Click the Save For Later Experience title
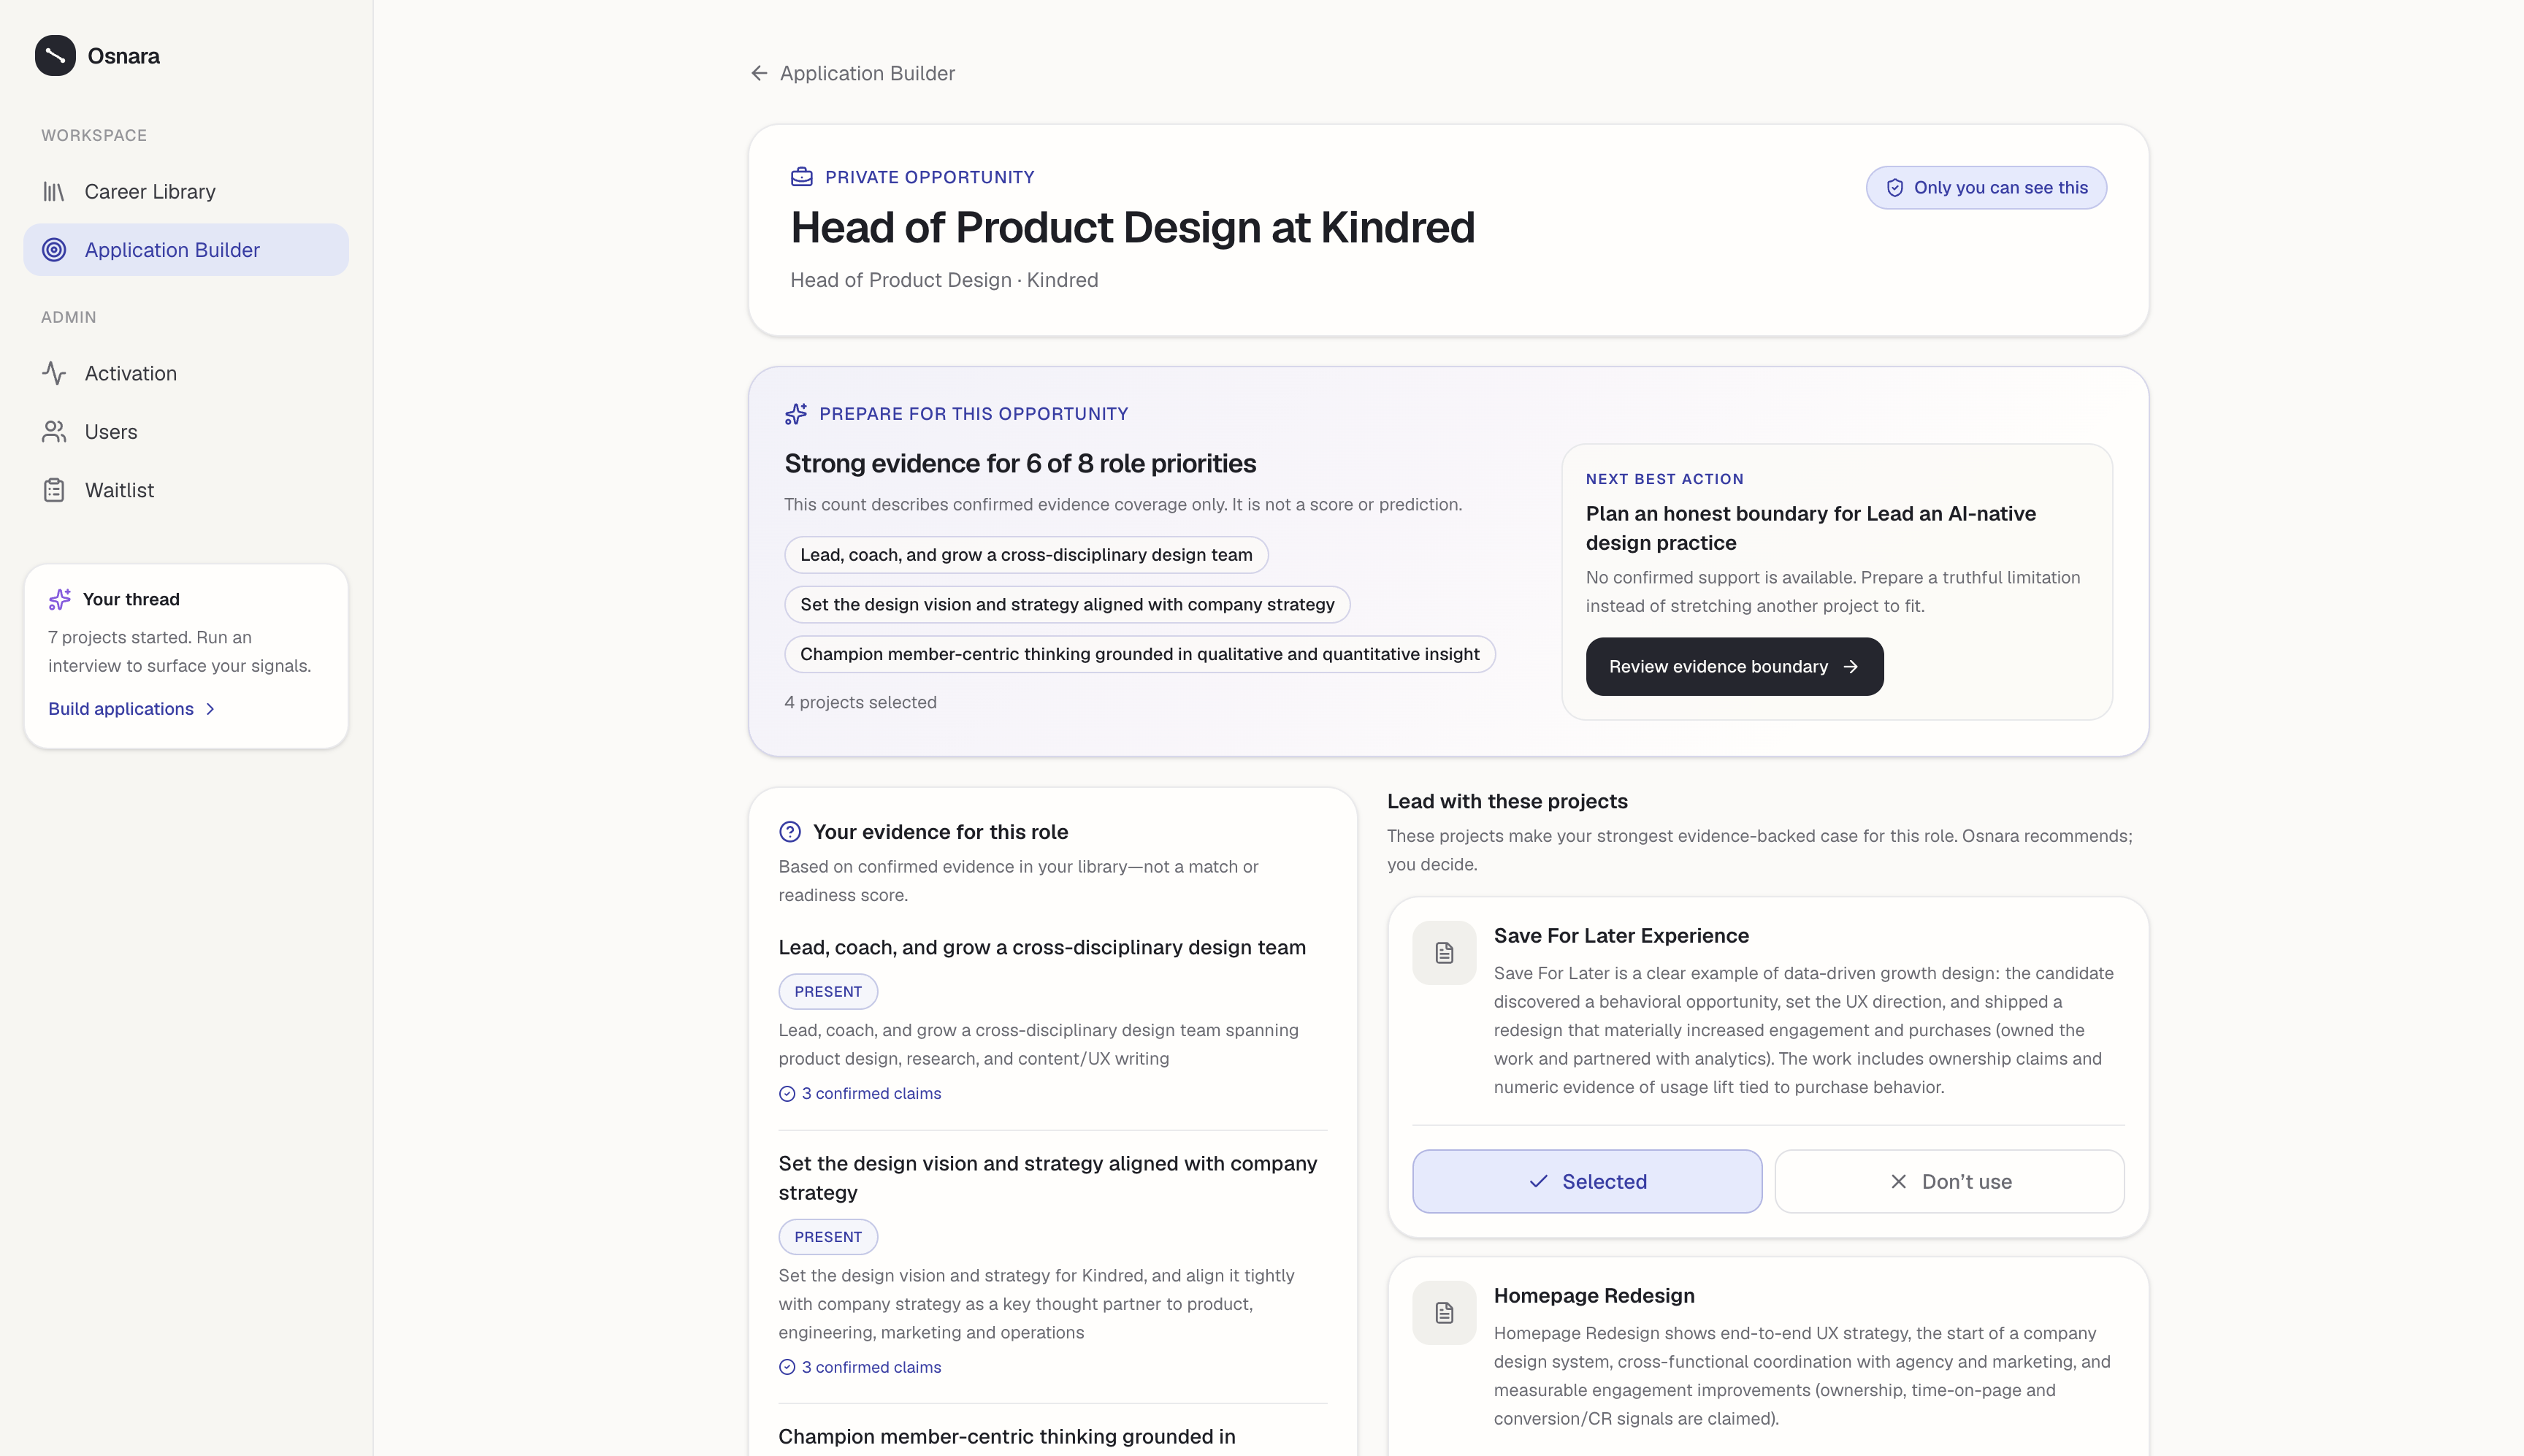The image size is (2524, 1456). click(1621, 936)
